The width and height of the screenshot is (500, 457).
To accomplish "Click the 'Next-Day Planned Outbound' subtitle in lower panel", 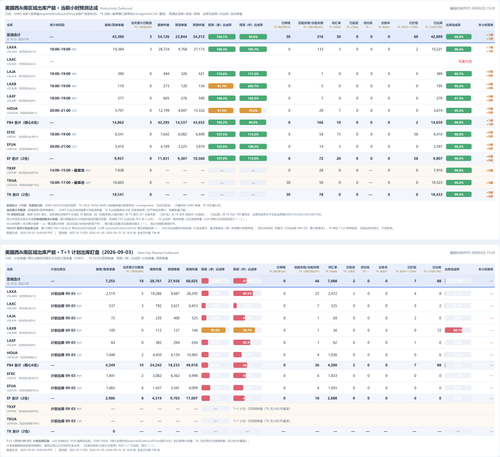I will point(158,253).
